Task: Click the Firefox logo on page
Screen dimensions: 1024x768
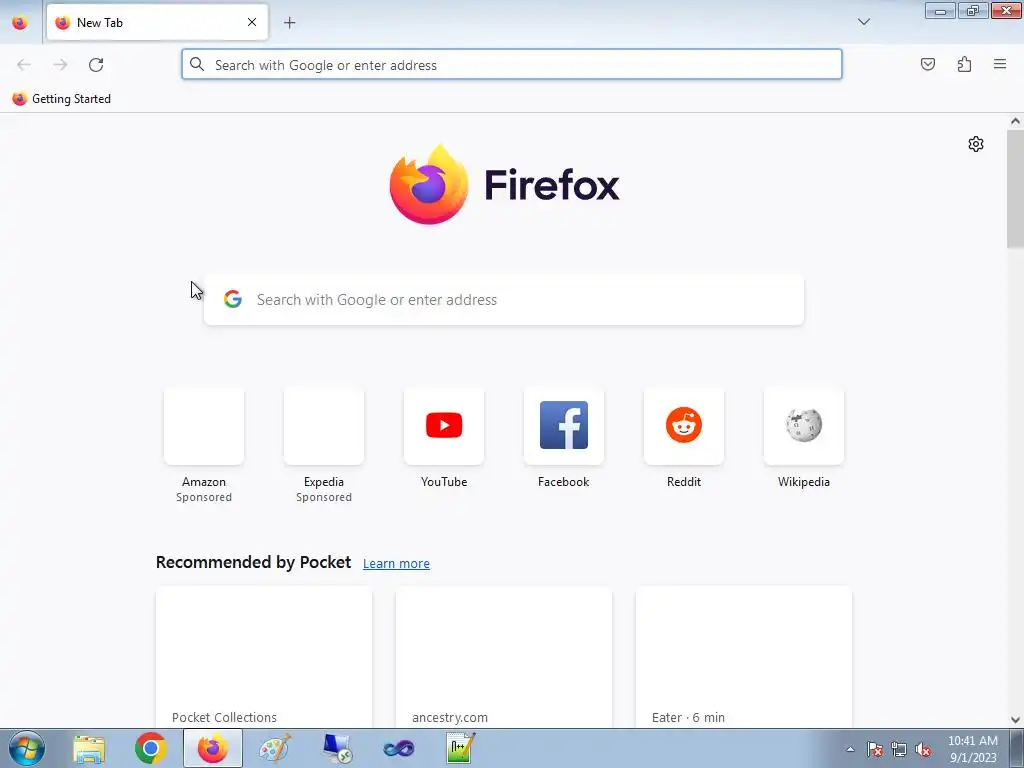Action: [504, 184]
